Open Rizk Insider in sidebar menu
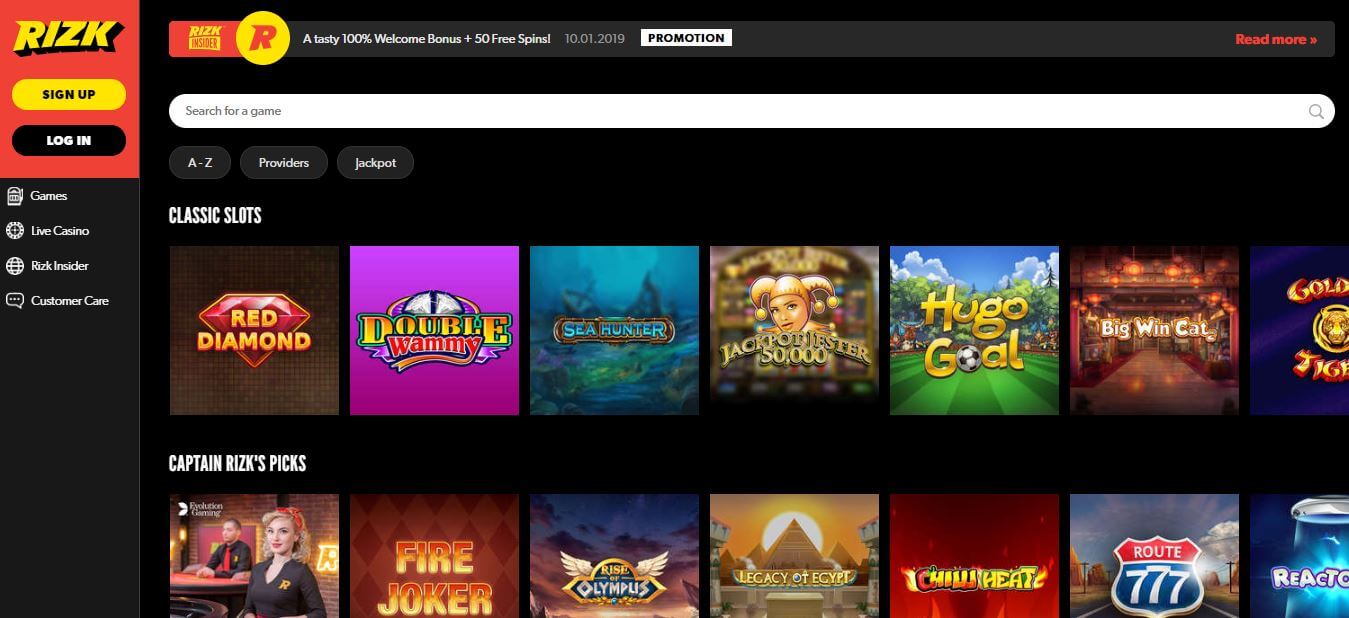The image size is (1349, 618). coord(60,266)
